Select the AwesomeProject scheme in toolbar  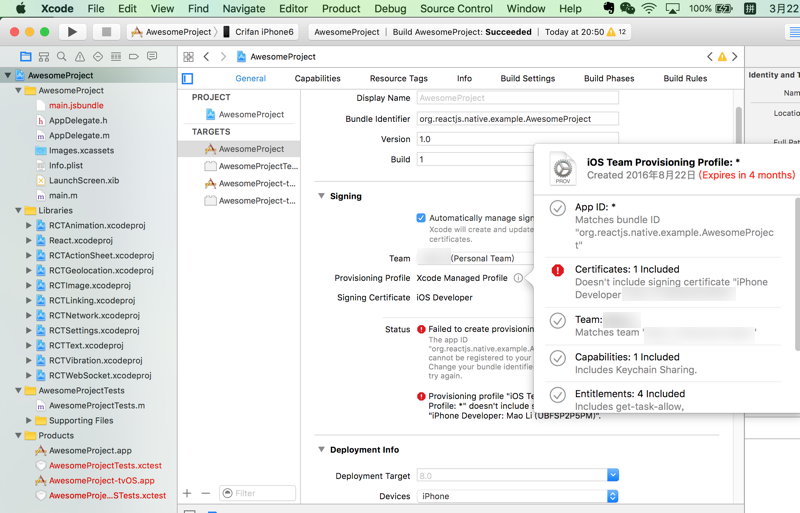tap(172, 32)
